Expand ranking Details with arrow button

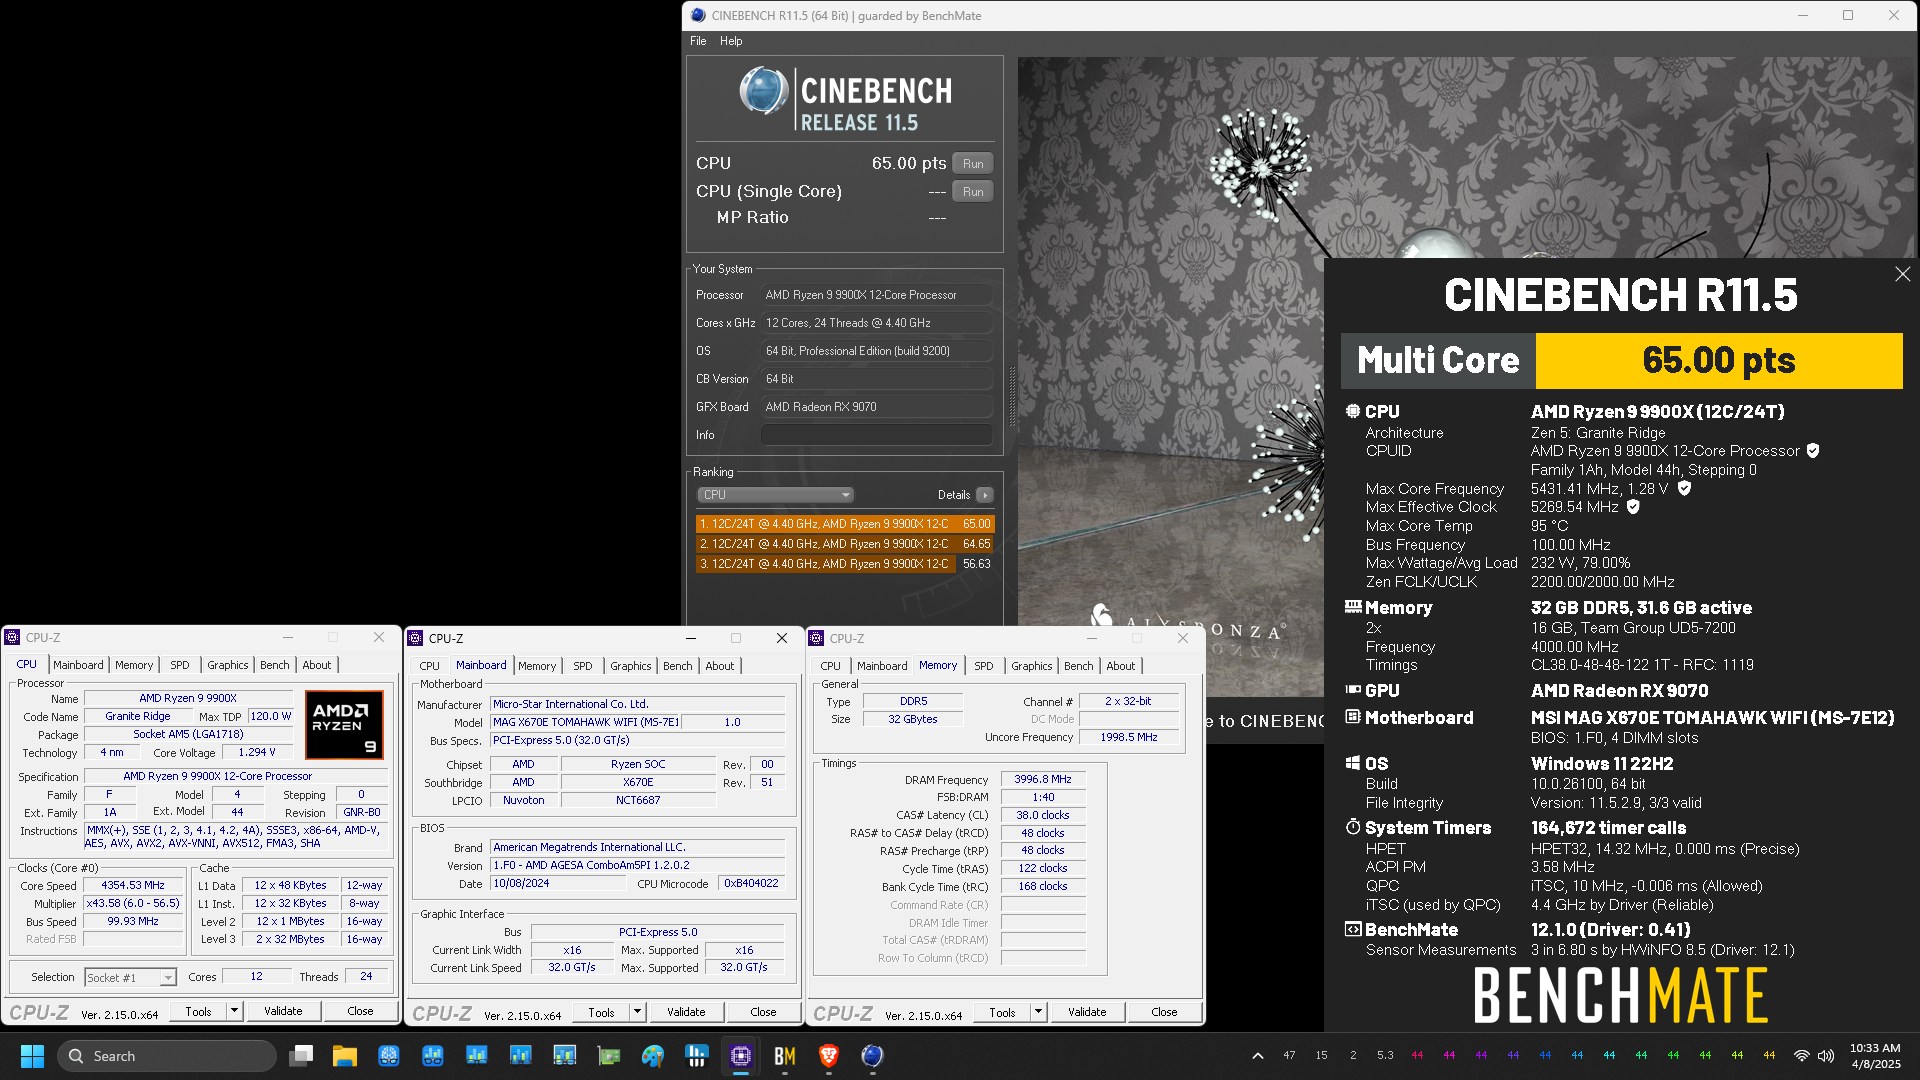[x=985, y=495]
